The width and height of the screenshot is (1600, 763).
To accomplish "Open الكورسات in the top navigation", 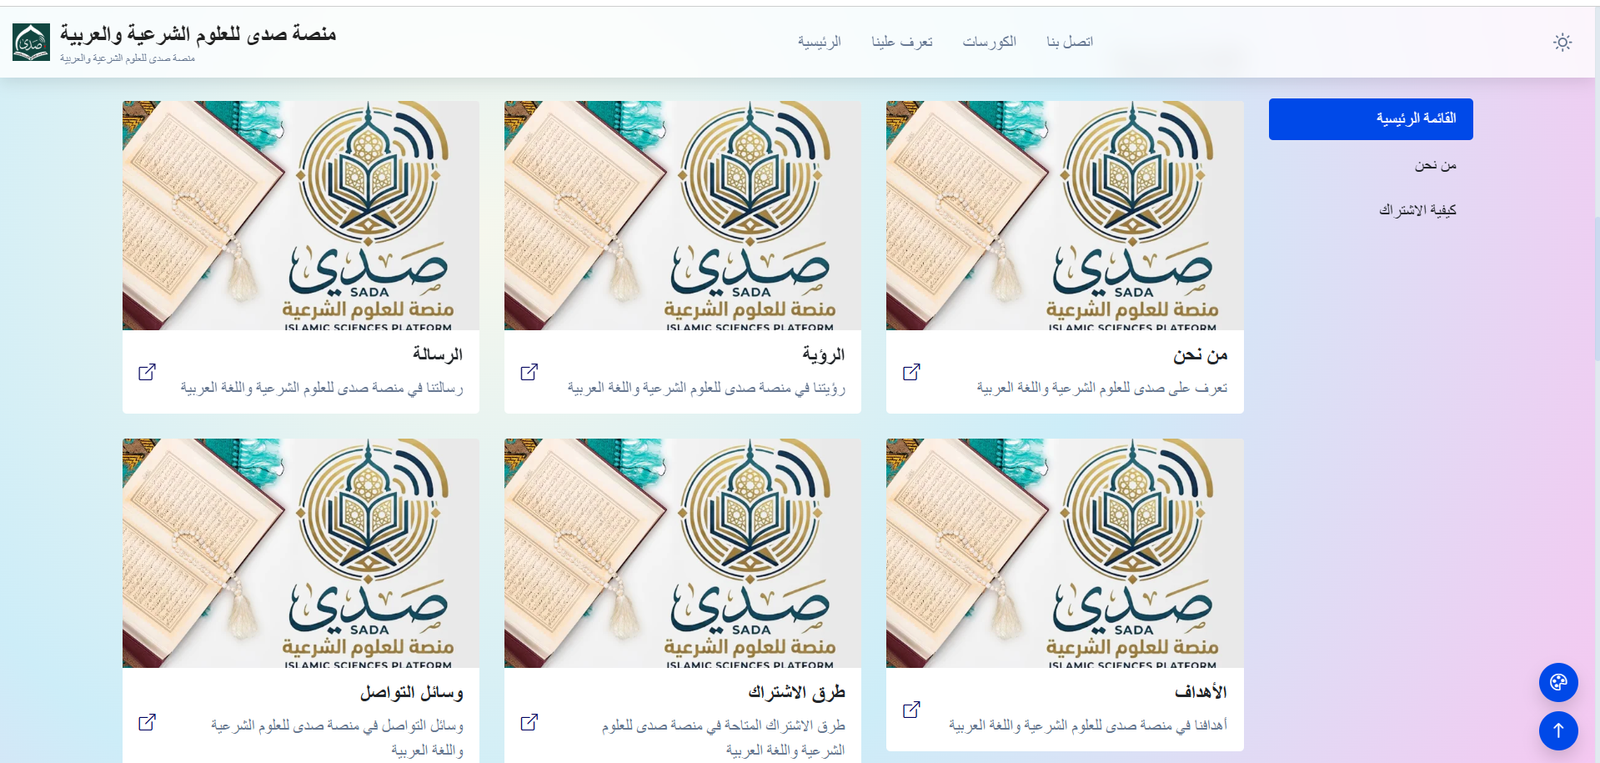I will click(x=989, y=42).
